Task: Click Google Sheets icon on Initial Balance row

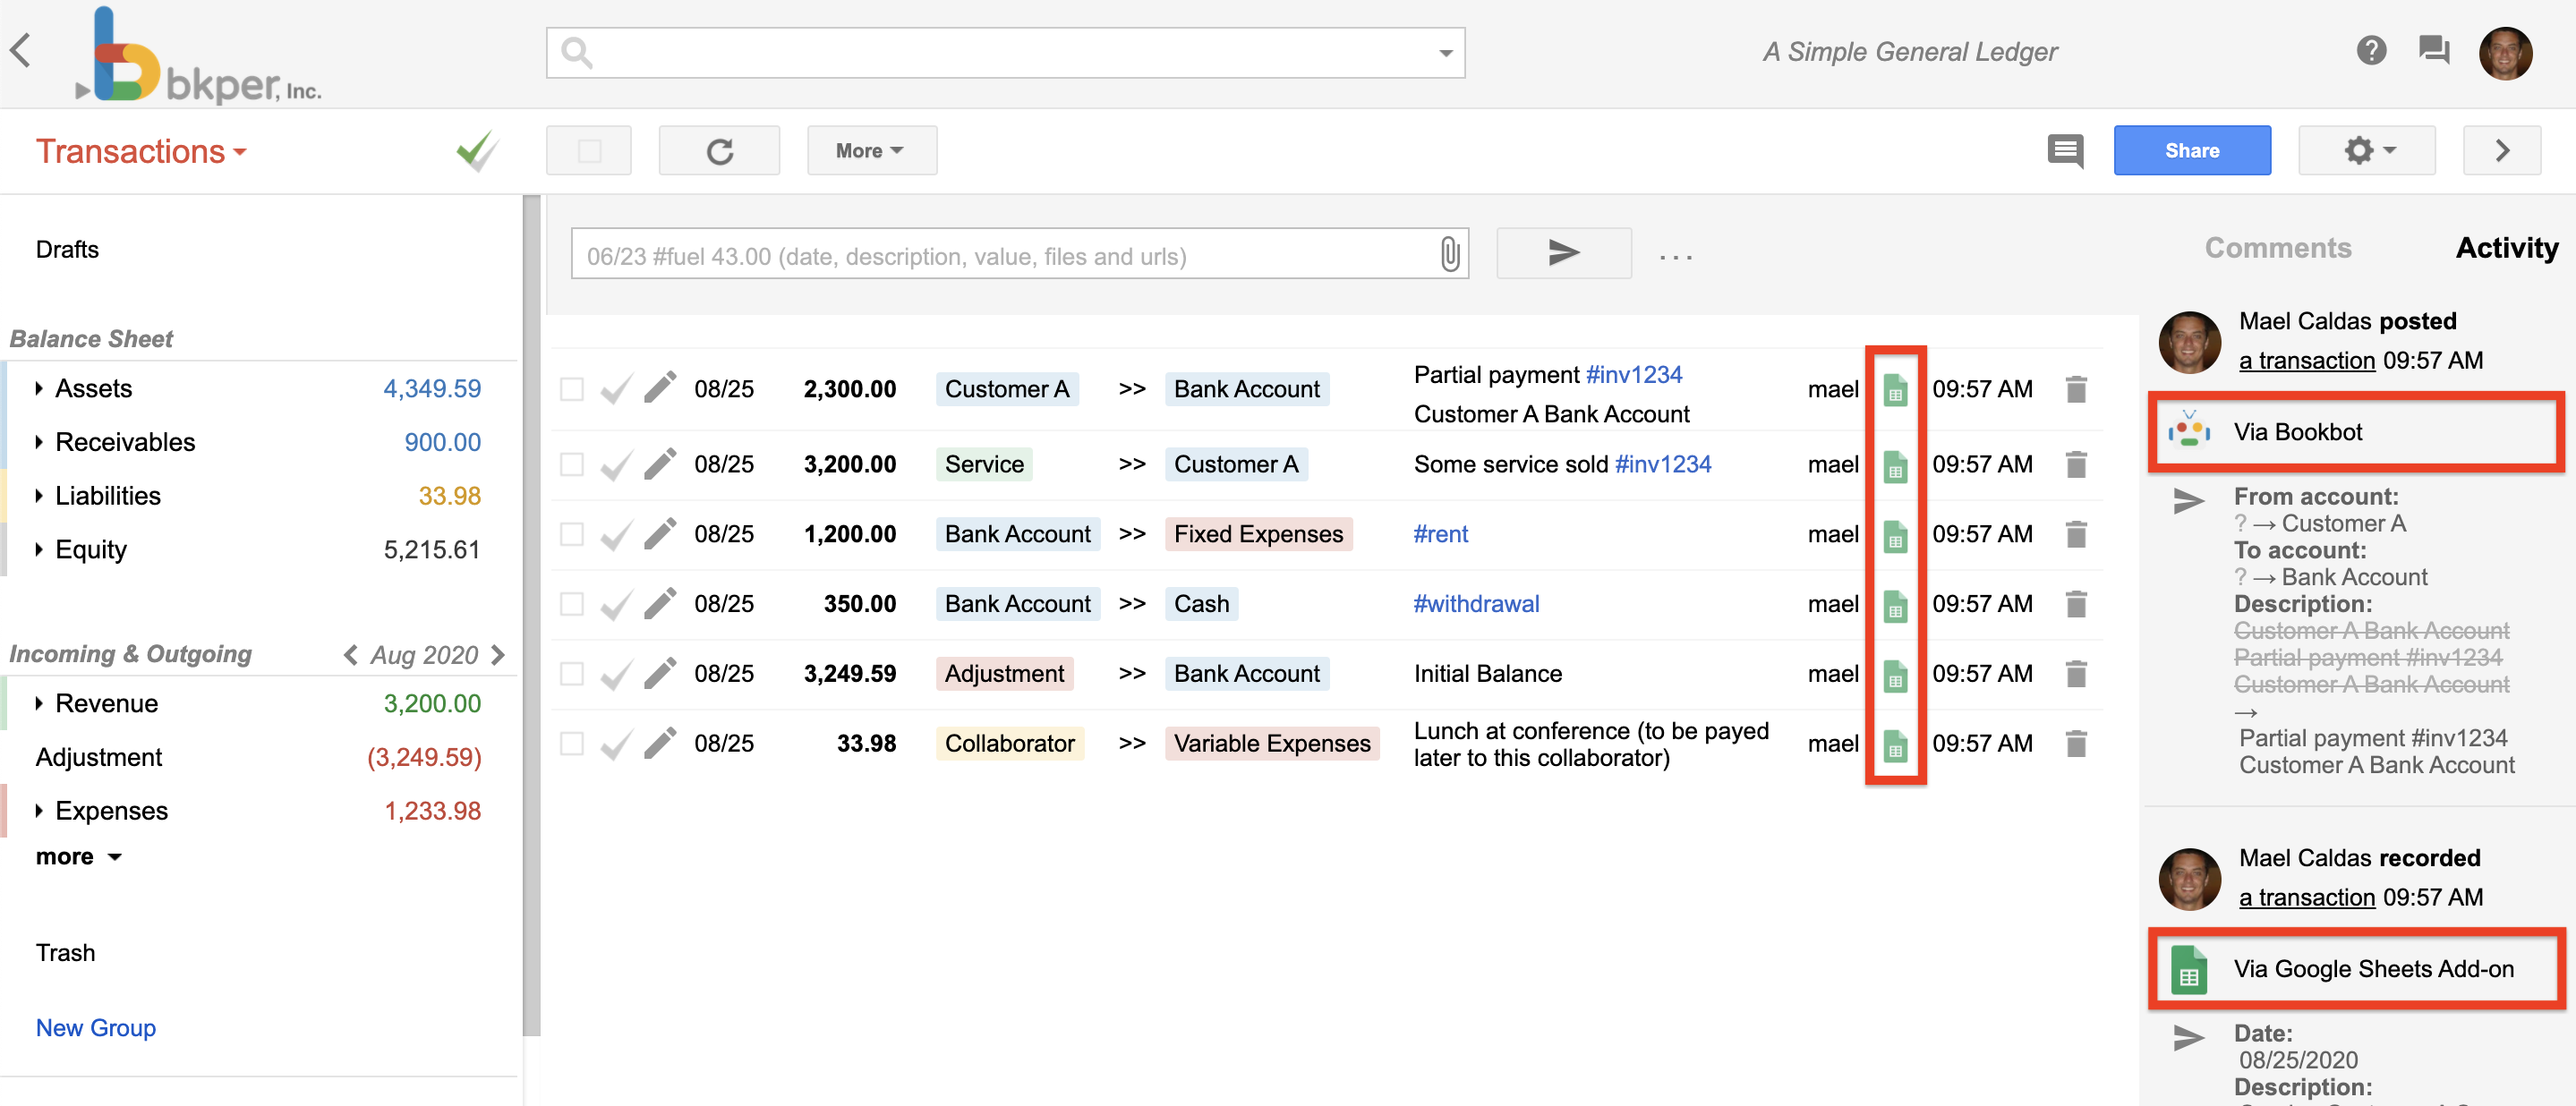Action: pyautogui.click(x=1894, y=675)
